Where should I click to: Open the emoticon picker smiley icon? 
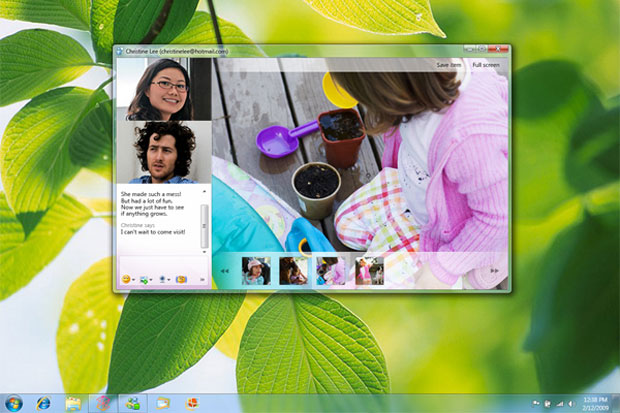click(126, 279)
